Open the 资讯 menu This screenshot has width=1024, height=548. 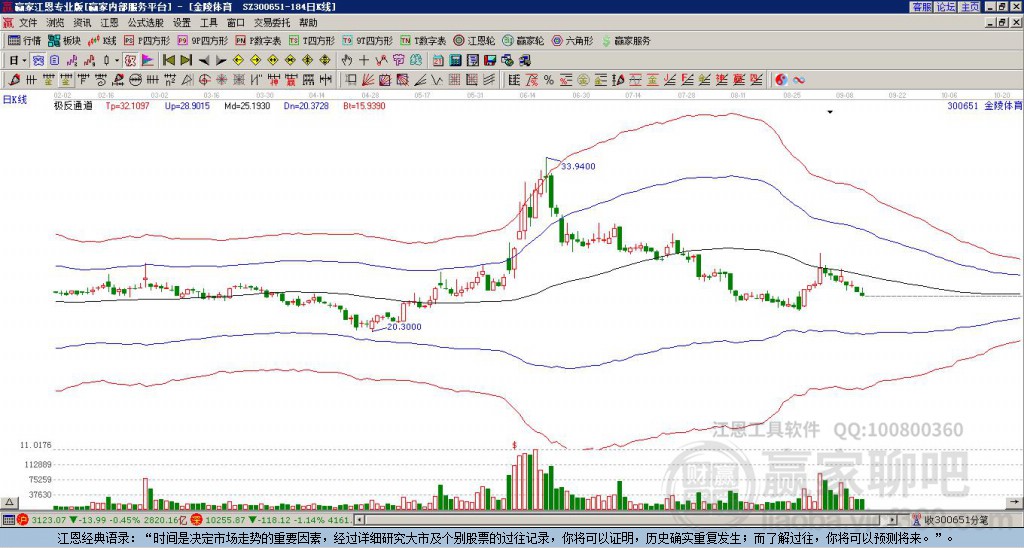coord(82,23)
